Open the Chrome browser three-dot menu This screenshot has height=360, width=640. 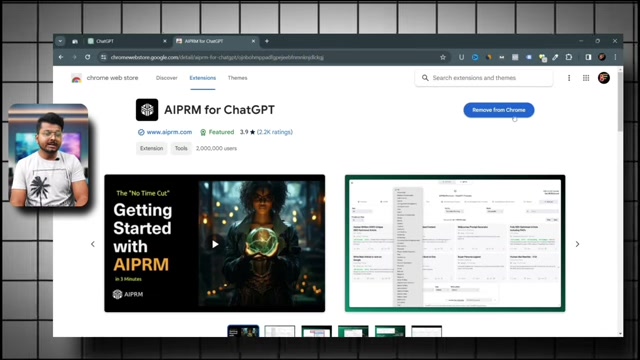click(615, 57)
